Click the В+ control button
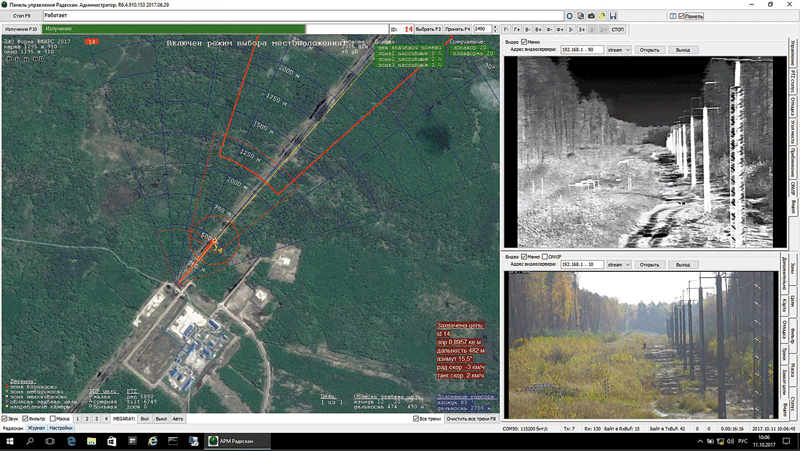The width and height of the screenshot is (800, 451). tap(539, 30)
